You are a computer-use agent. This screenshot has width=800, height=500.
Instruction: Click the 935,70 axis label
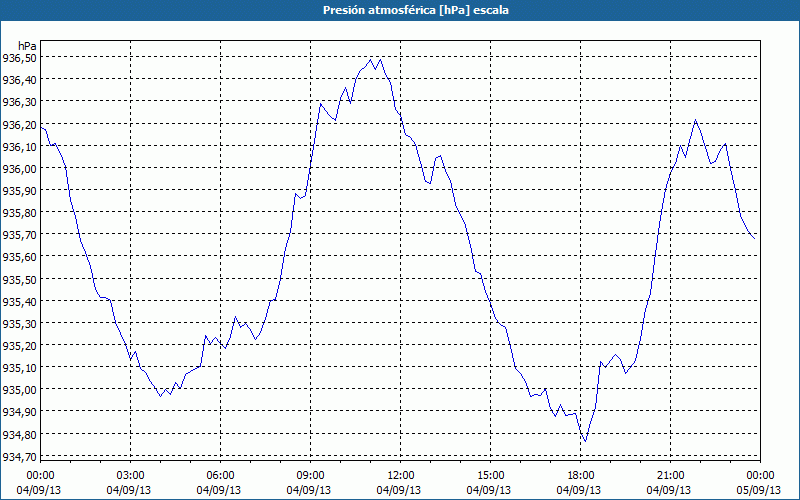pyautogui.click(x=19, y=235)
